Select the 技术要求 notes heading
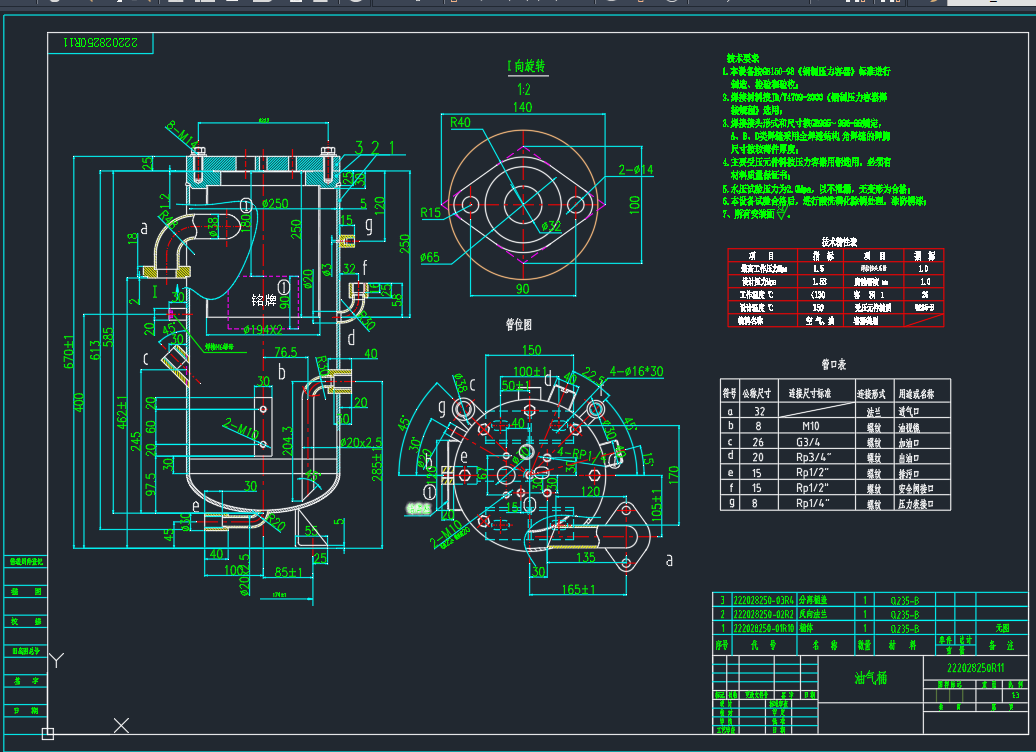The height and width of the screenshot is (752, 1036). [743, 58]
